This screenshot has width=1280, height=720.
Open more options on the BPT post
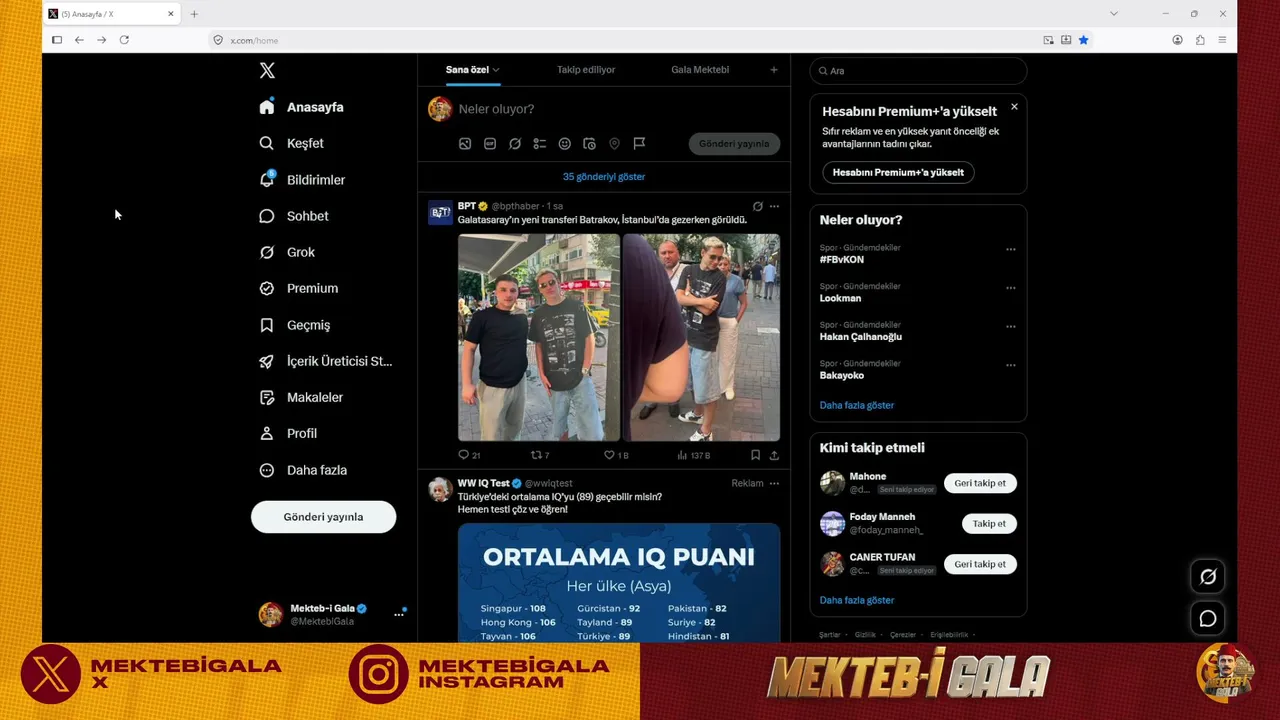click(x=774, y=206)
